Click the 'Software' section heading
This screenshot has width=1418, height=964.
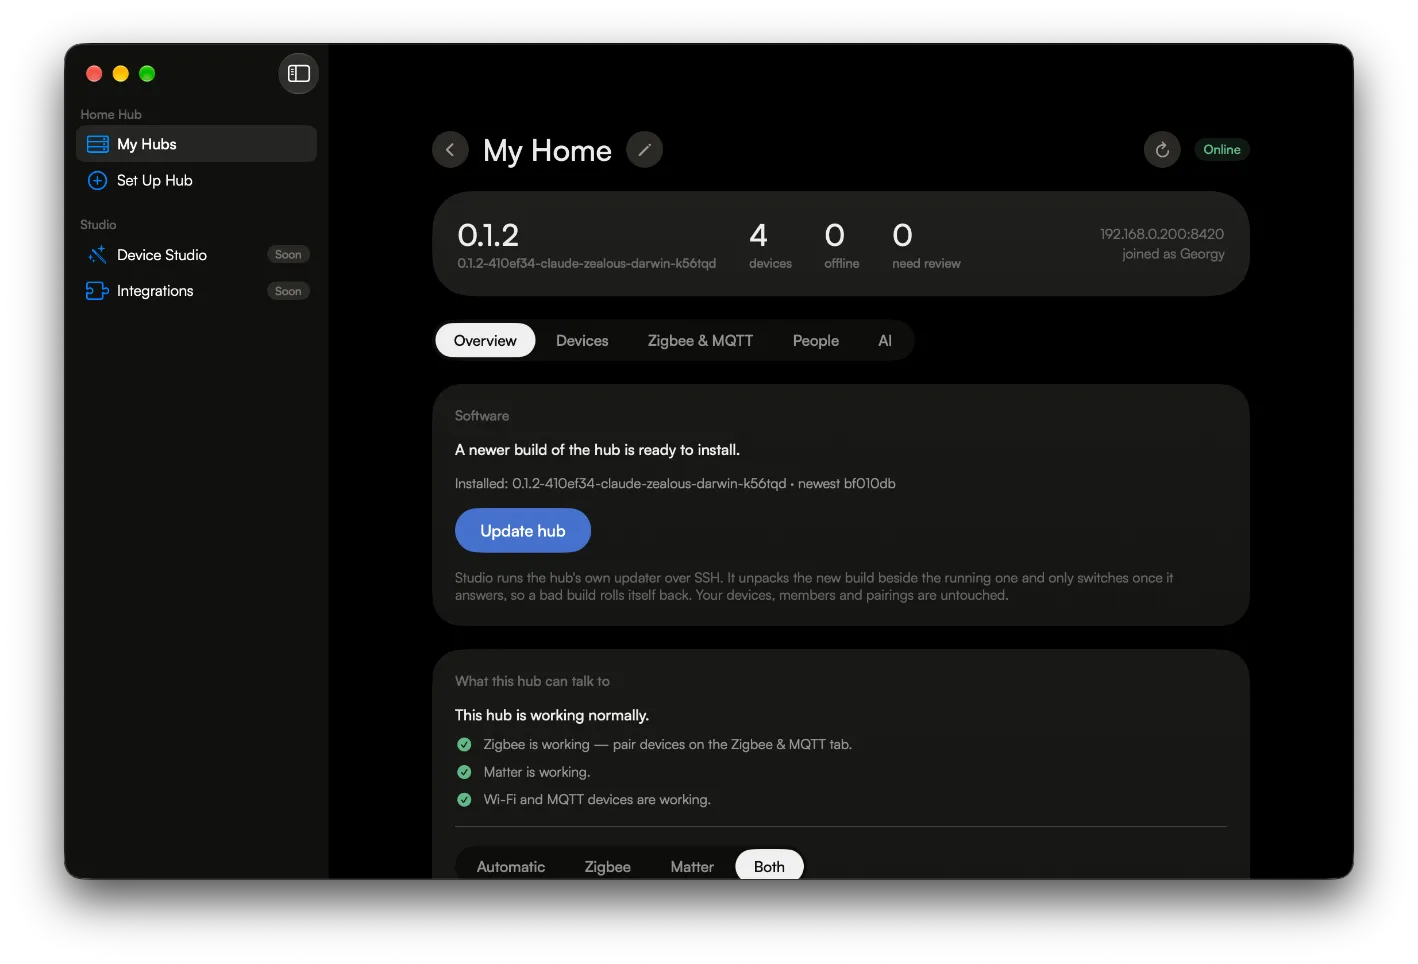tap(482, 416)
